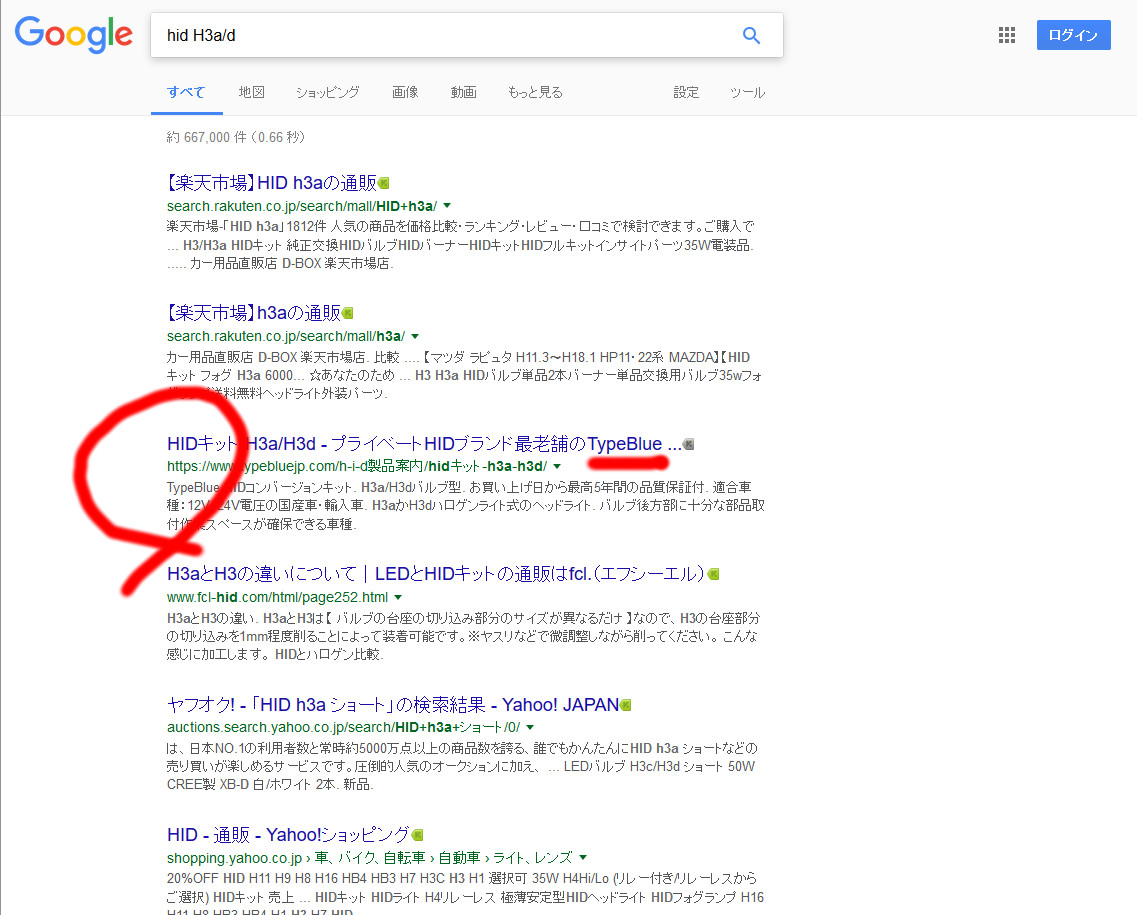Expand dropdown arrow next to search.rakuten.co.jp/search/mall/h3a/

[415, 336]
